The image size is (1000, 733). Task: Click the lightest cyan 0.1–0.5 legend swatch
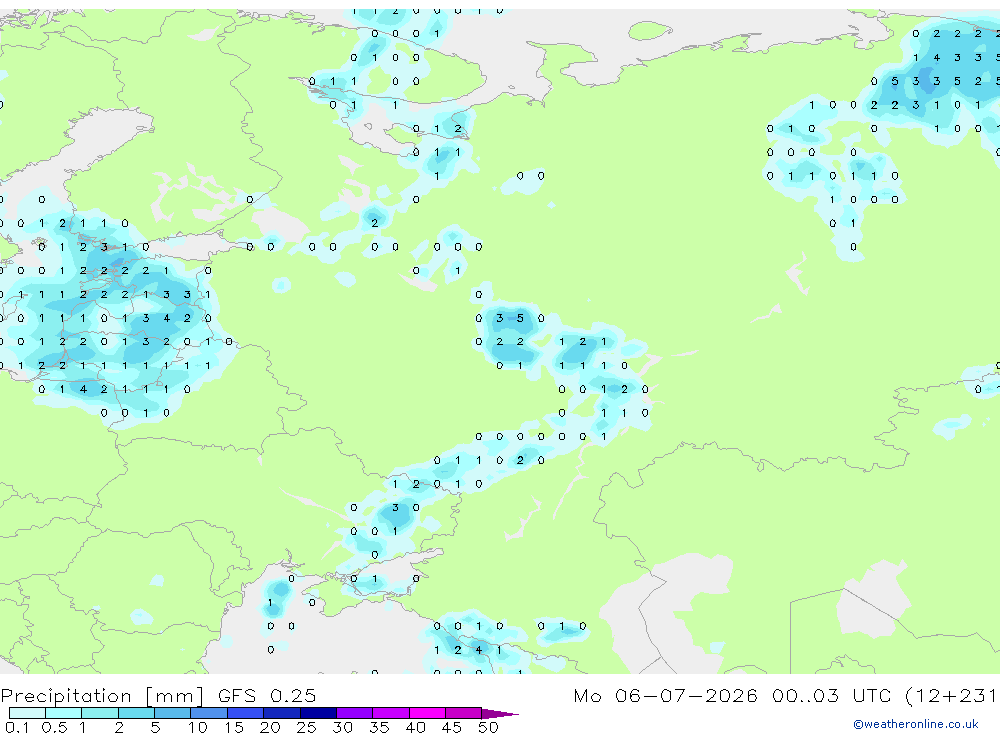(27, 713)
